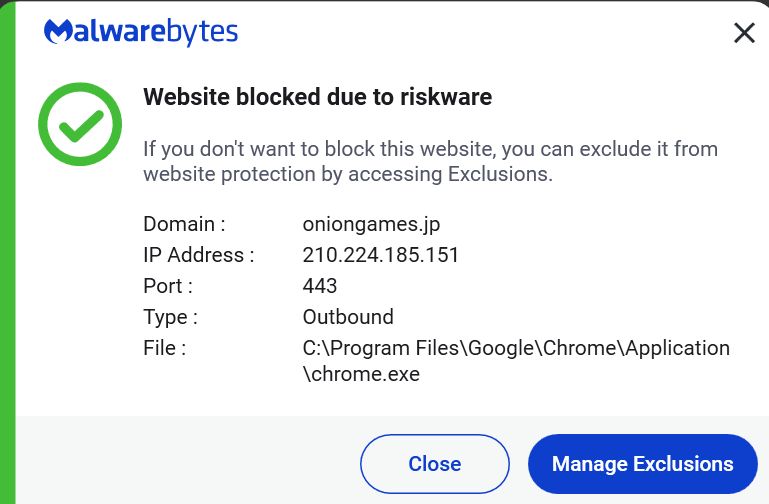Click the Malwarebytes logo
Screen dimensions: 769x504
point(141,32)
